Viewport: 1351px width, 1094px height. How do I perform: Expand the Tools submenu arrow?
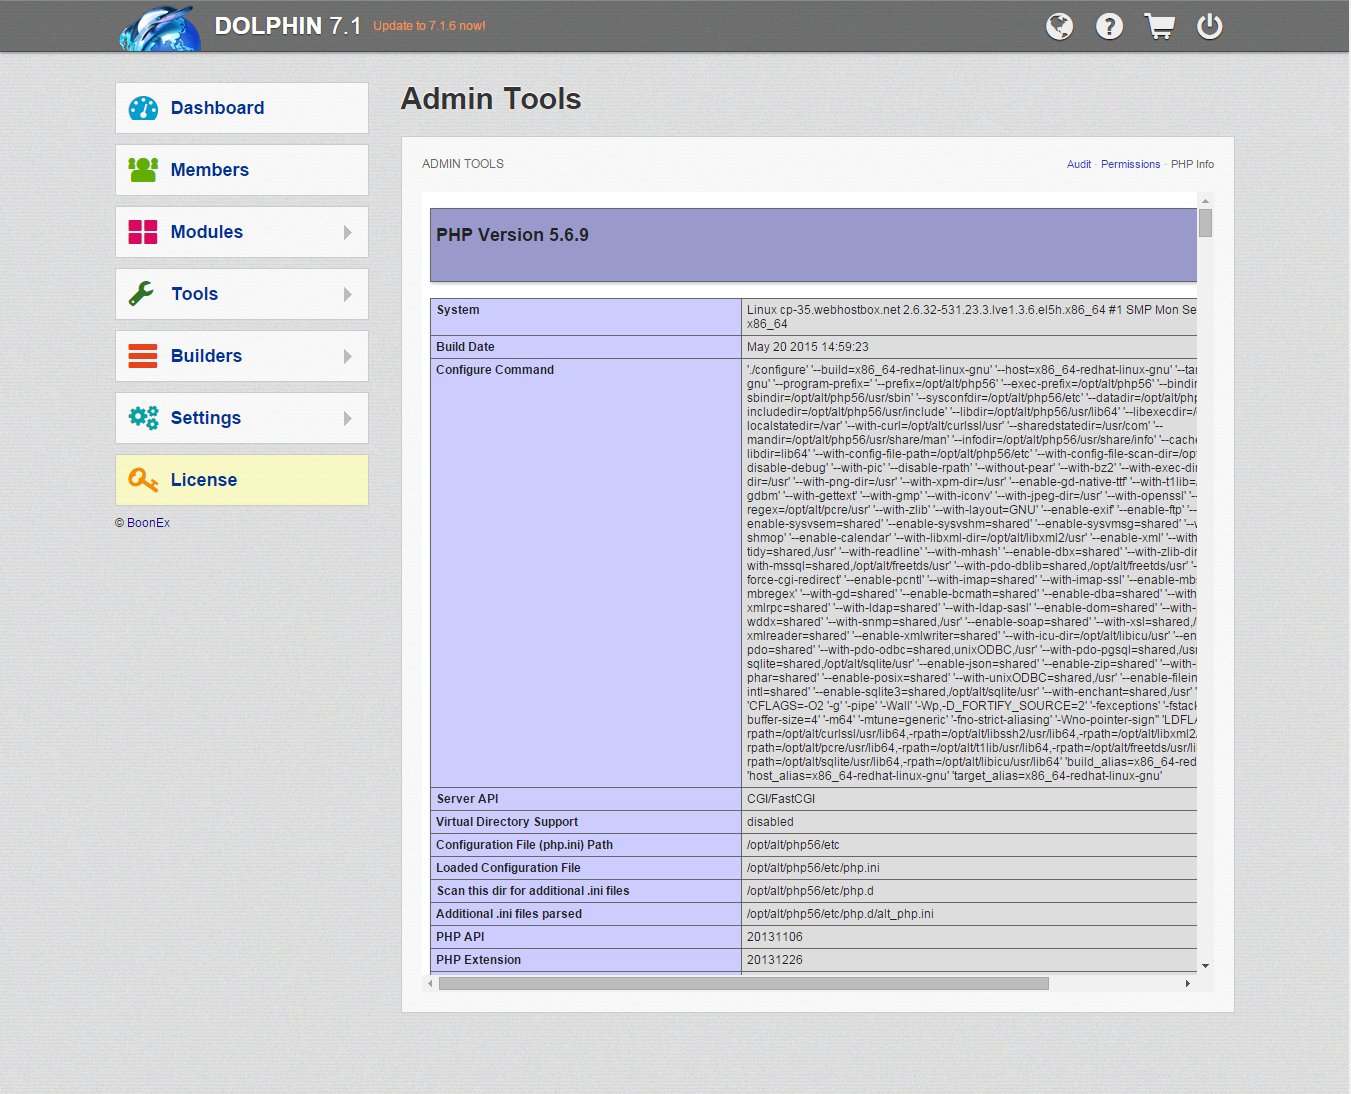click(347, 294)
